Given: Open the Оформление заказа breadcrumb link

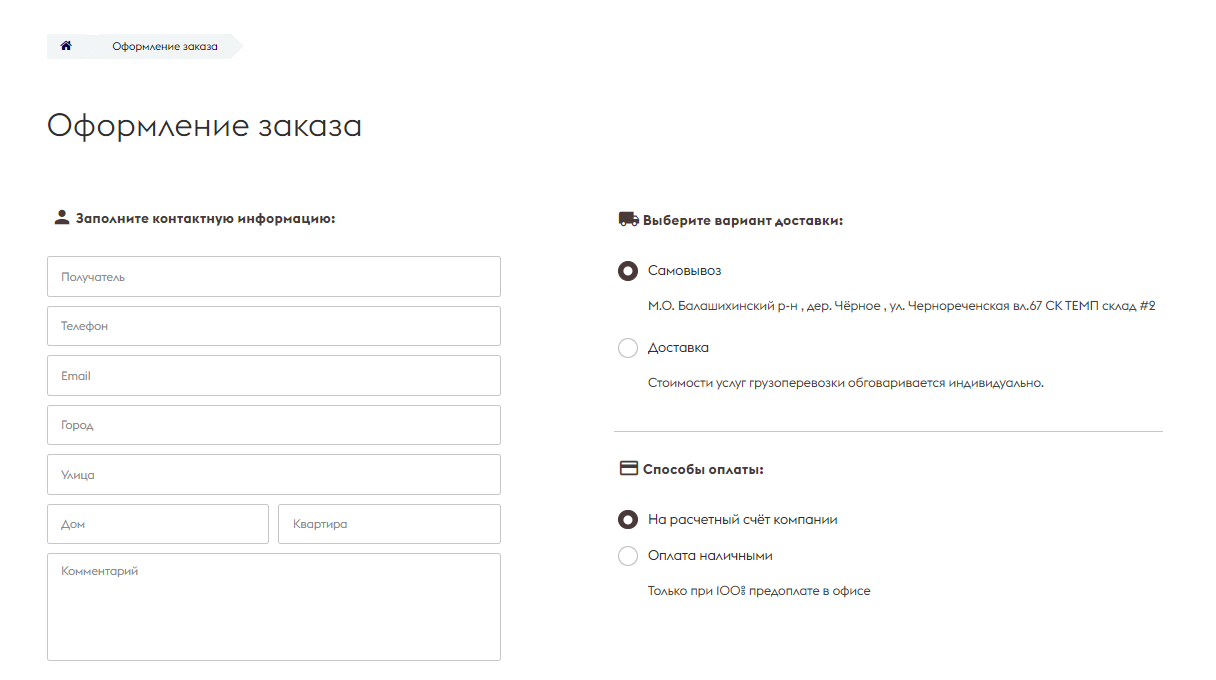Looking at the screenshot, I should coord(165,46).
